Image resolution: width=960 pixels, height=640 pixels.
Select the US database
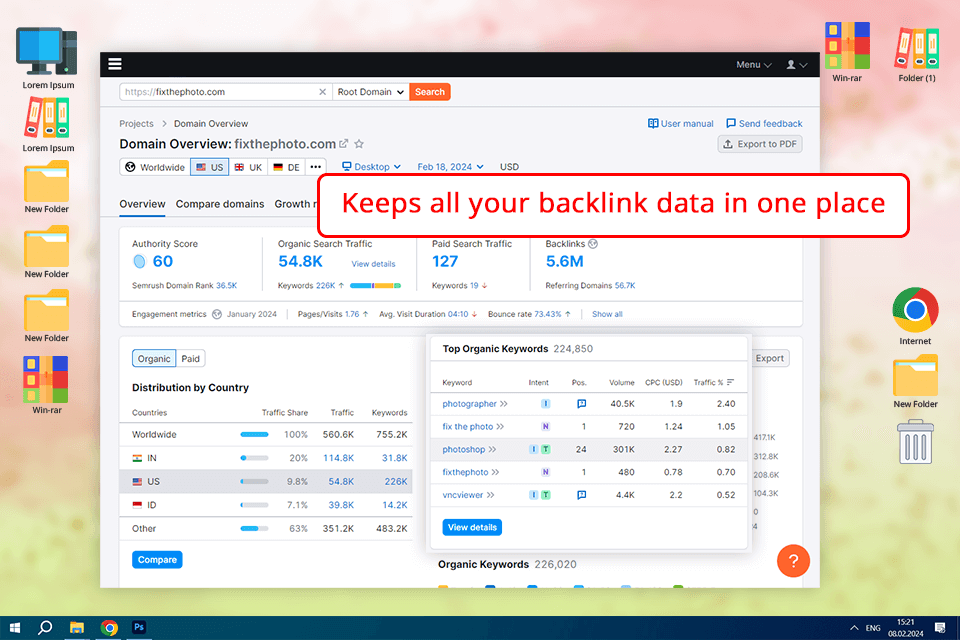[209, 167]
